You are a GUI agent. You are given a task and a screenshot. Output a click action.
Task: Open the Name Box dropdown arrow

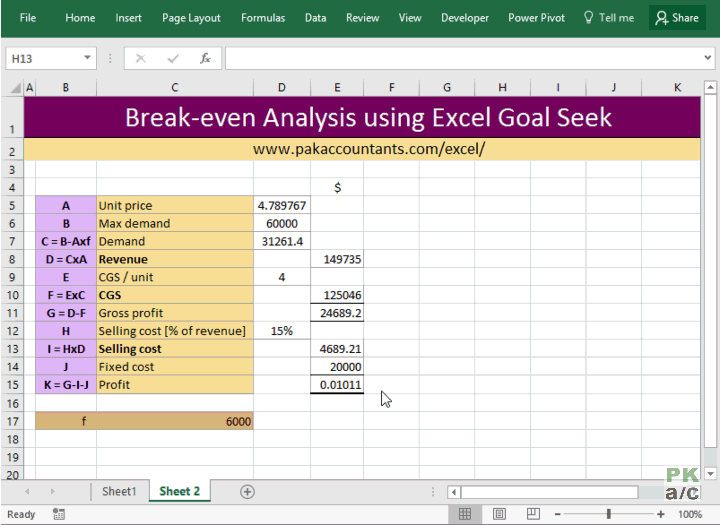click(x=87, y=58)
